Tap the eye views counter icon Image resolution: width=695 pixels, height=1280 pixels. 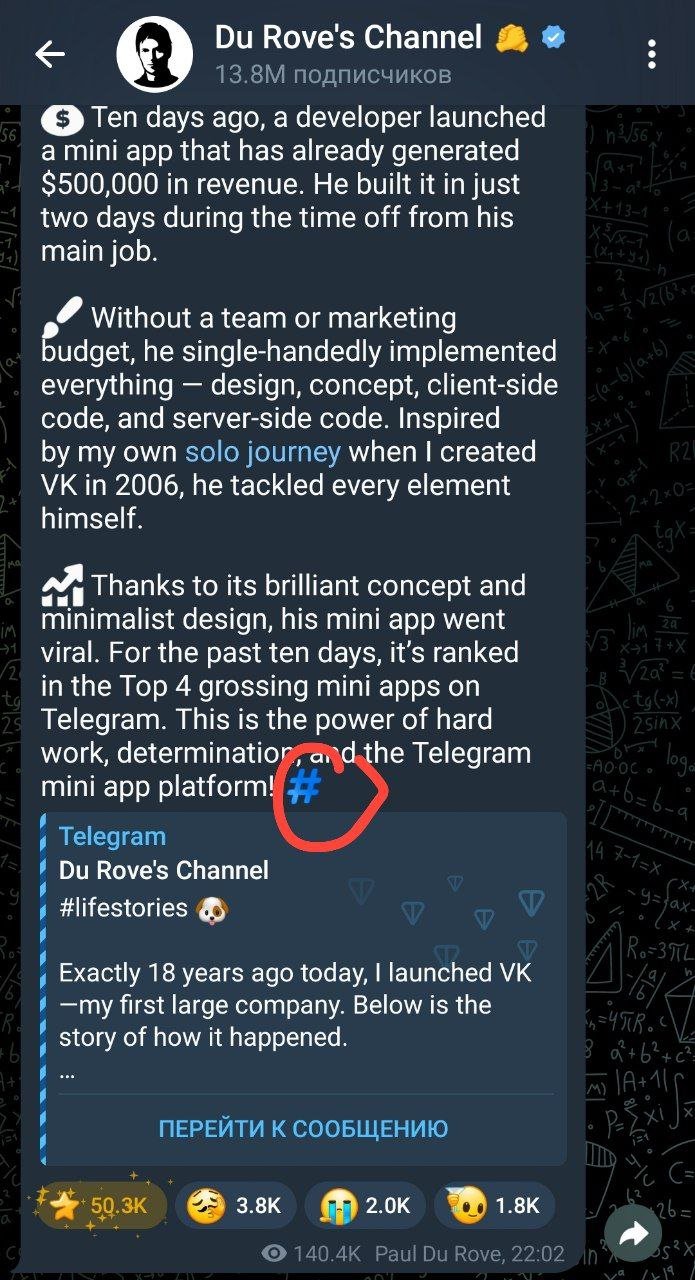[273, 1254]
